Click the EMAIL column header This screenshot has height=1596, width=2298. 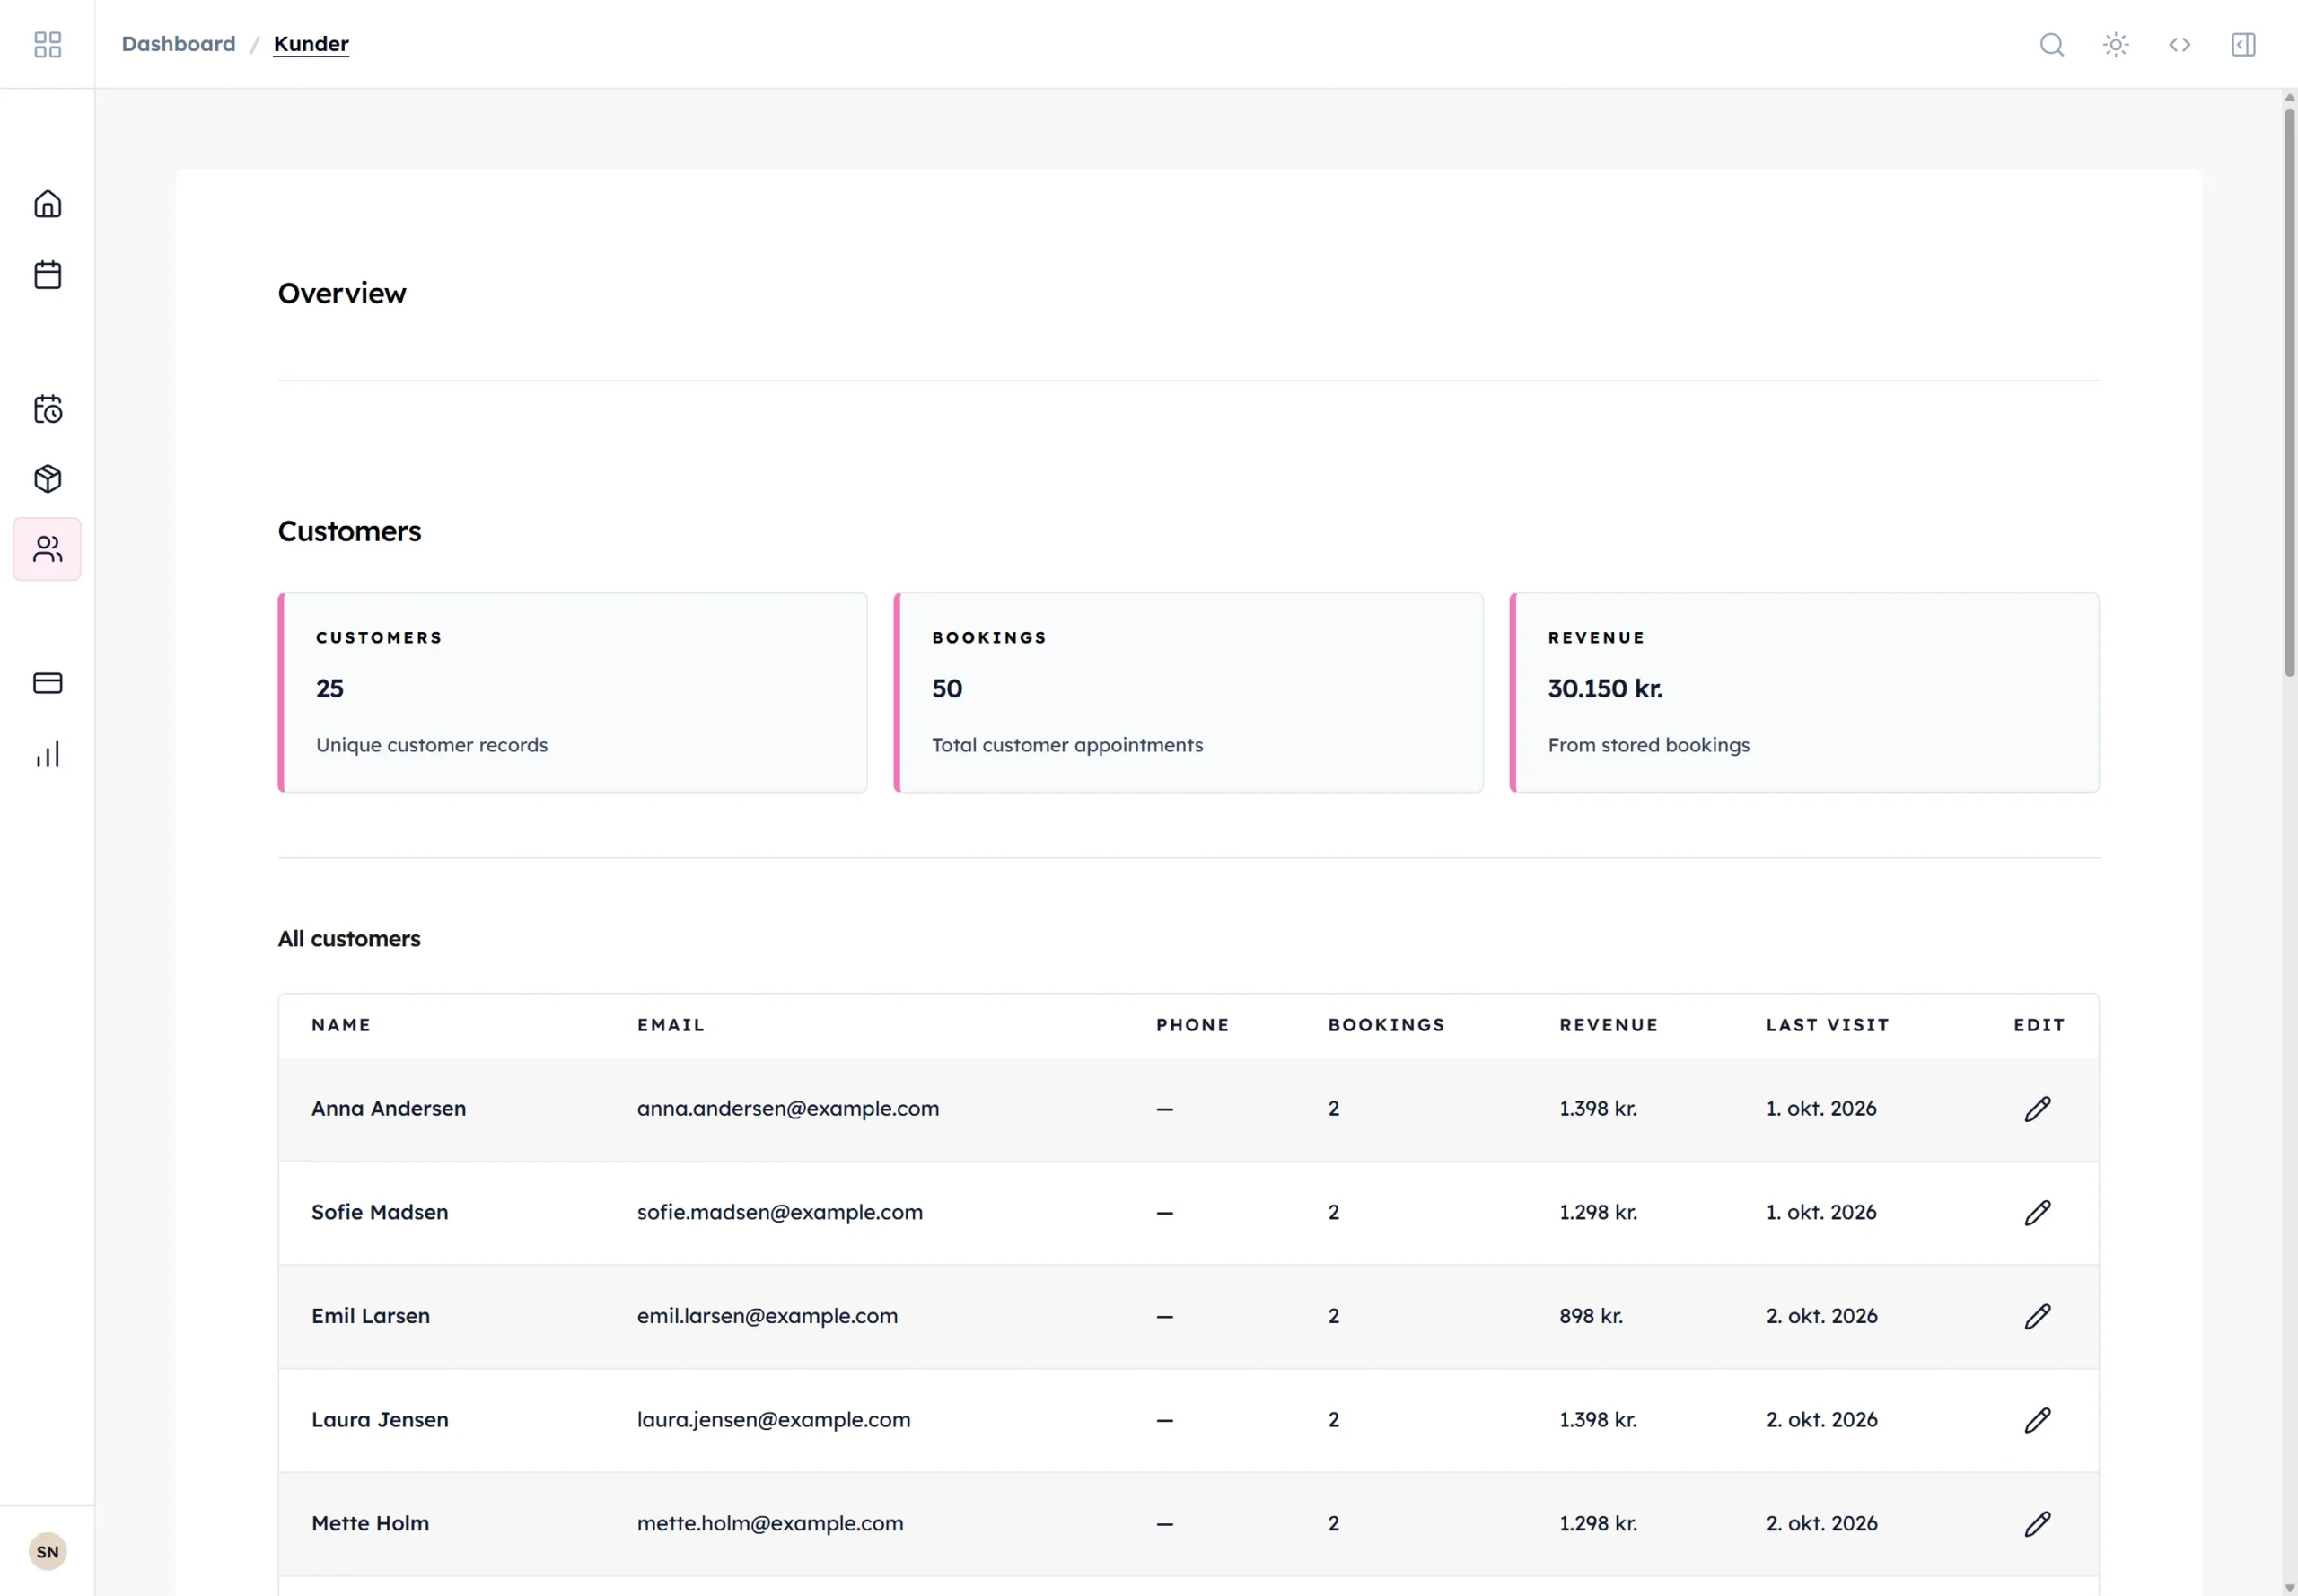671,1025
